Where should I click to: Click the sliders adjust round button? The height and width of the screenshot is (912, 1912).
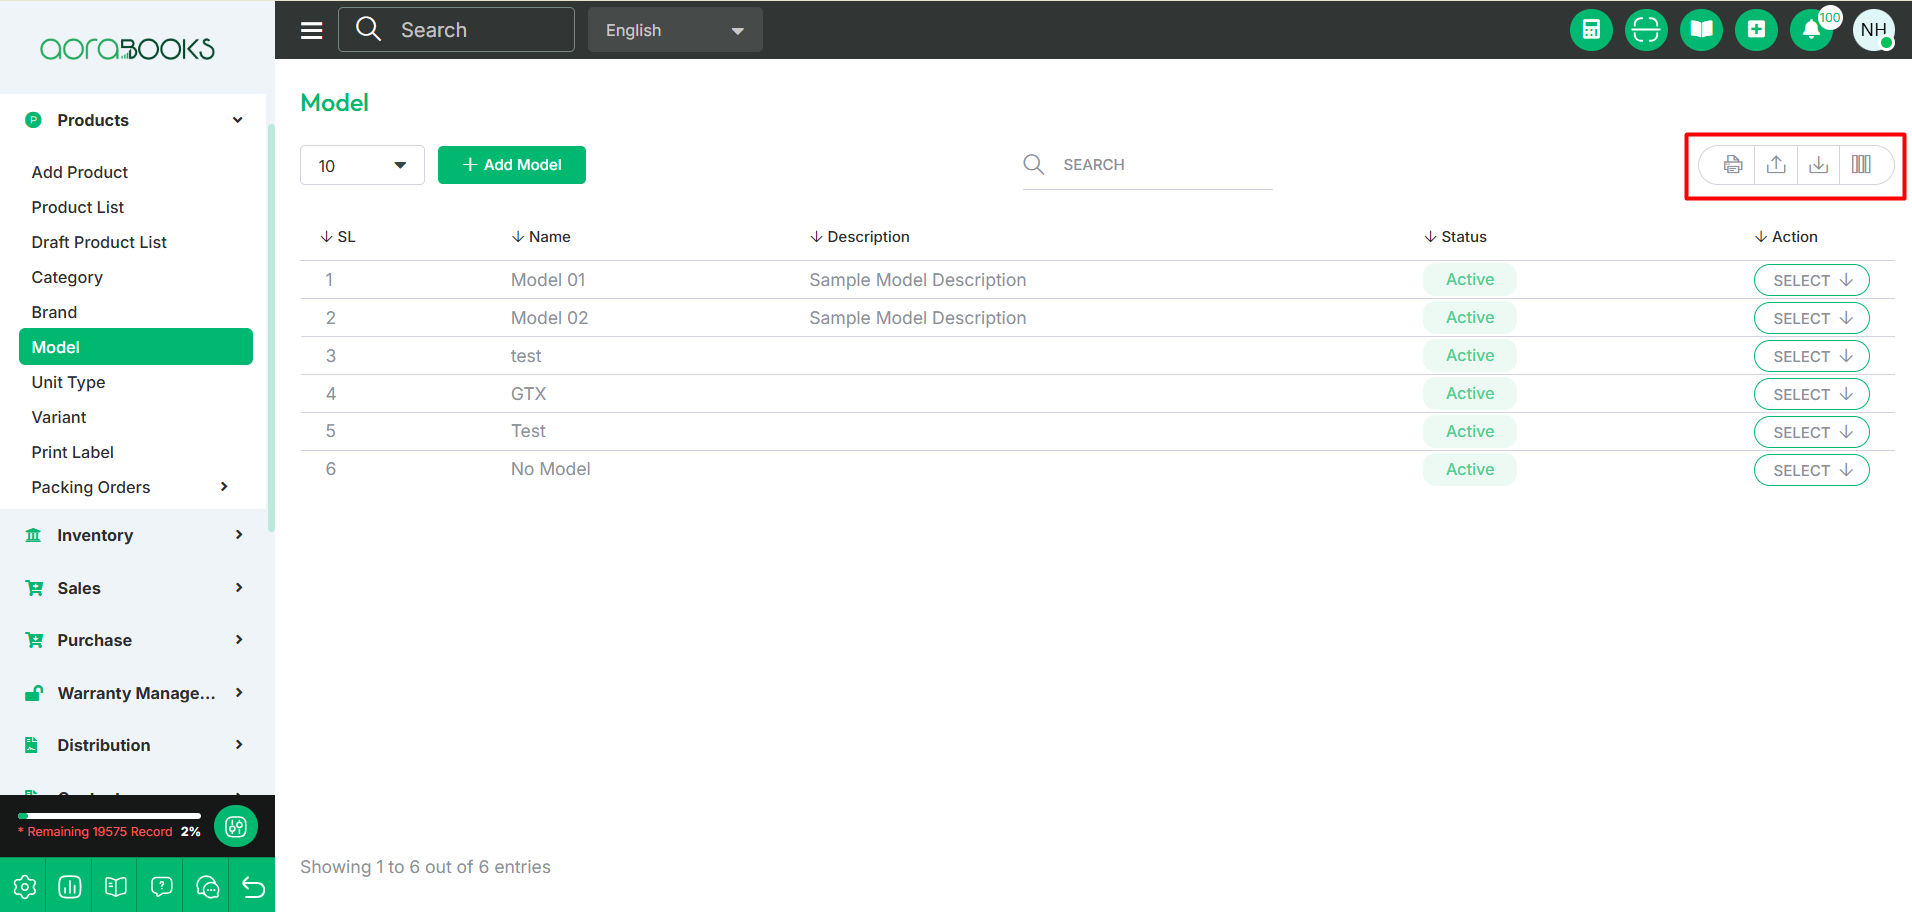click(x=236, y=826)
